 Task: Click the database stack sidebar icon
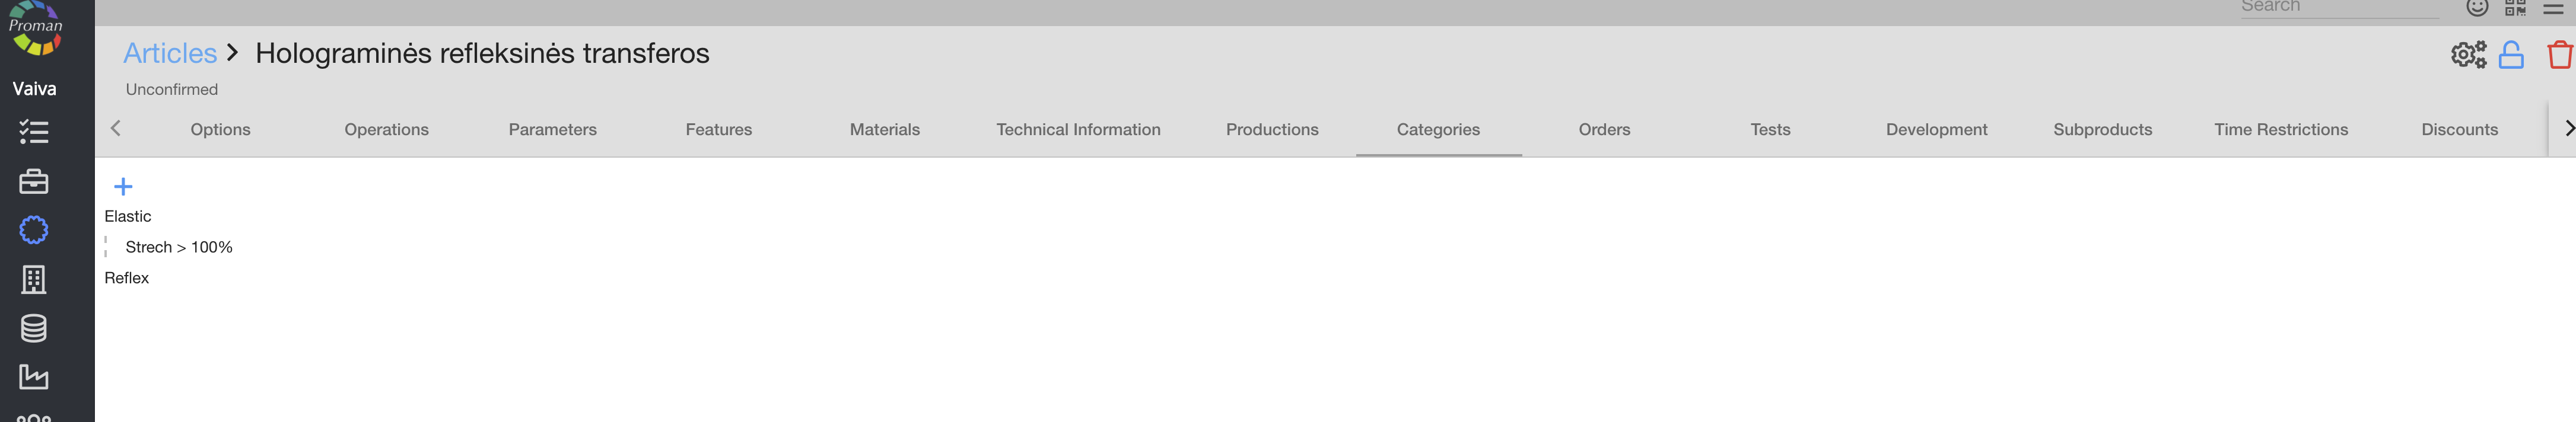[x=33, y=328]
